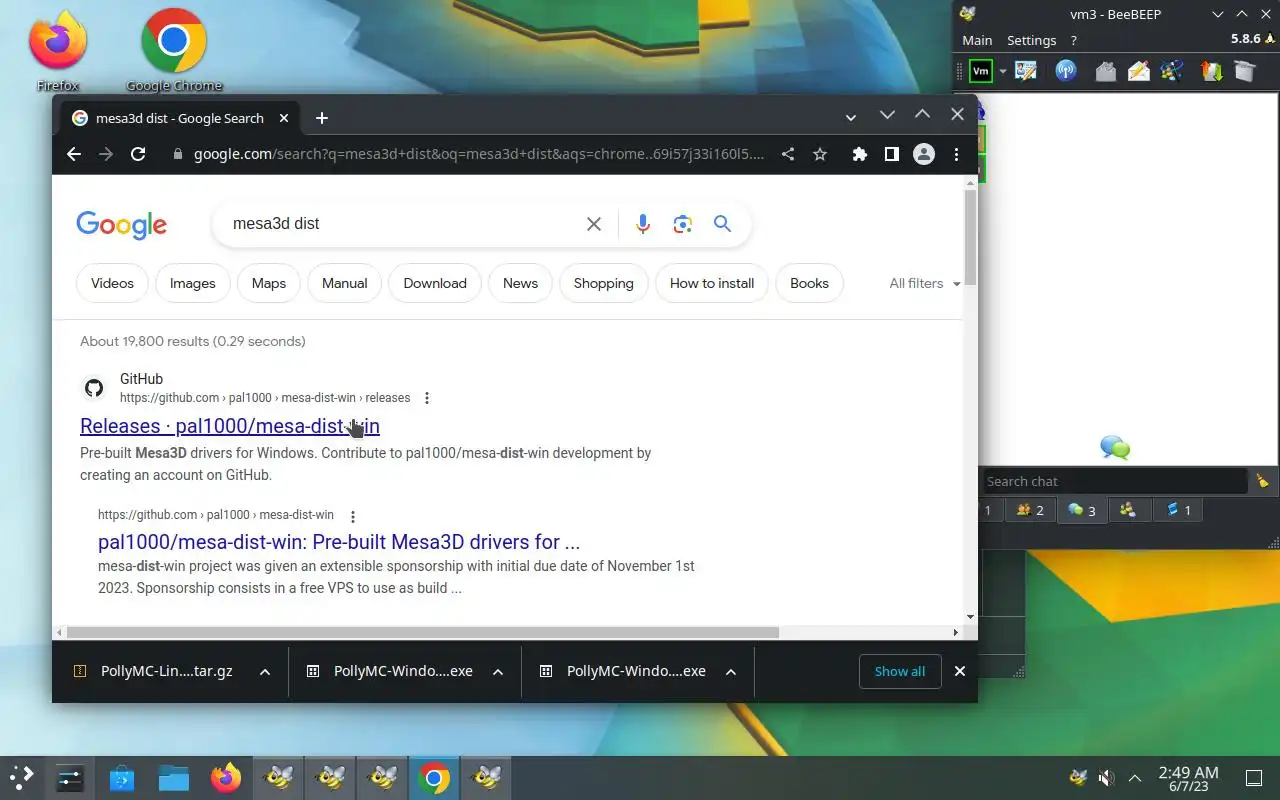The image size is (1280, 800).
Task: Open BeeBEEP help question mark menu
Action: tap(1074, 40)
